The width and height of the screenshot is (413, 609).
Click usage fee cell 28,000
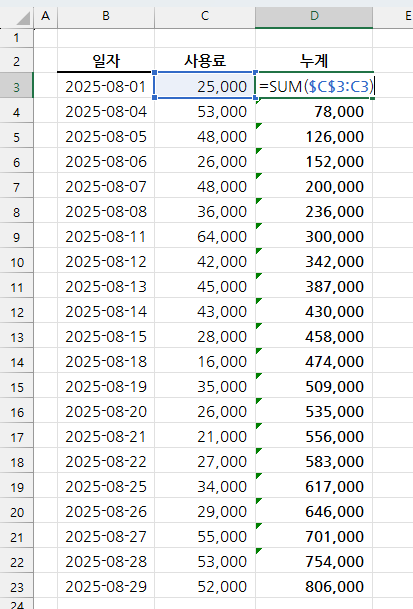tap(205, 336)
